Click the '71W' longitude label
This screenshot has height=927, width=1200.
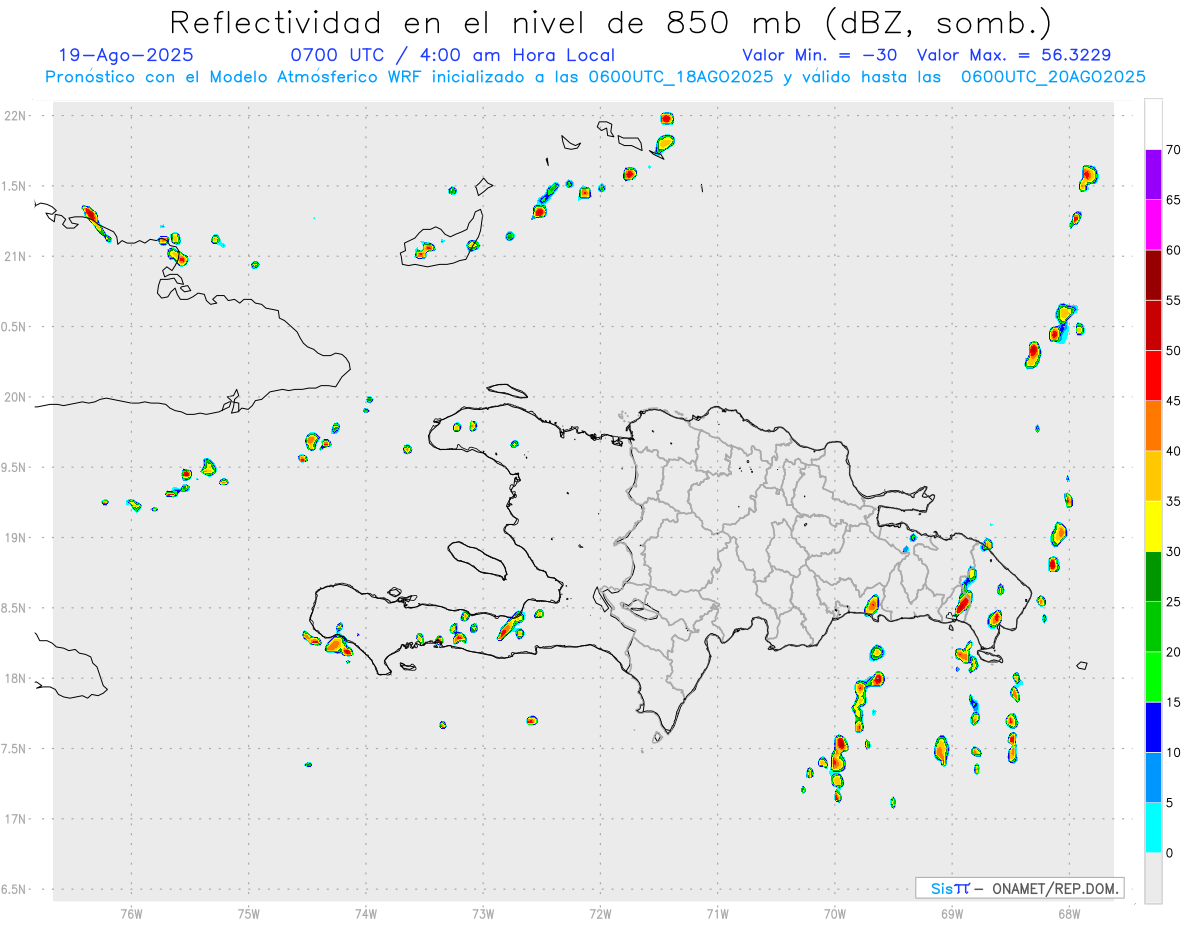(x=718, y=913)
